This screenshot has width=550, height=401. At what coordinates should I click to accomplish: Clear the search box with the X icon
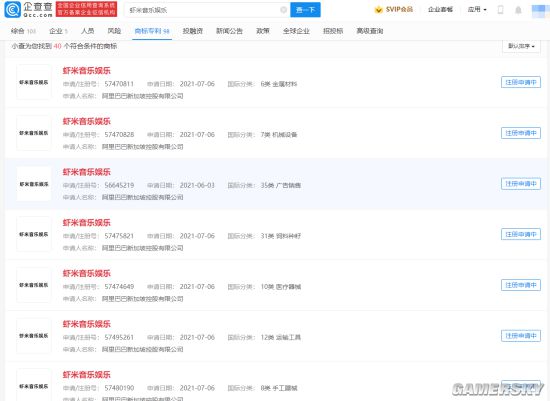click(x=283, y=10)
